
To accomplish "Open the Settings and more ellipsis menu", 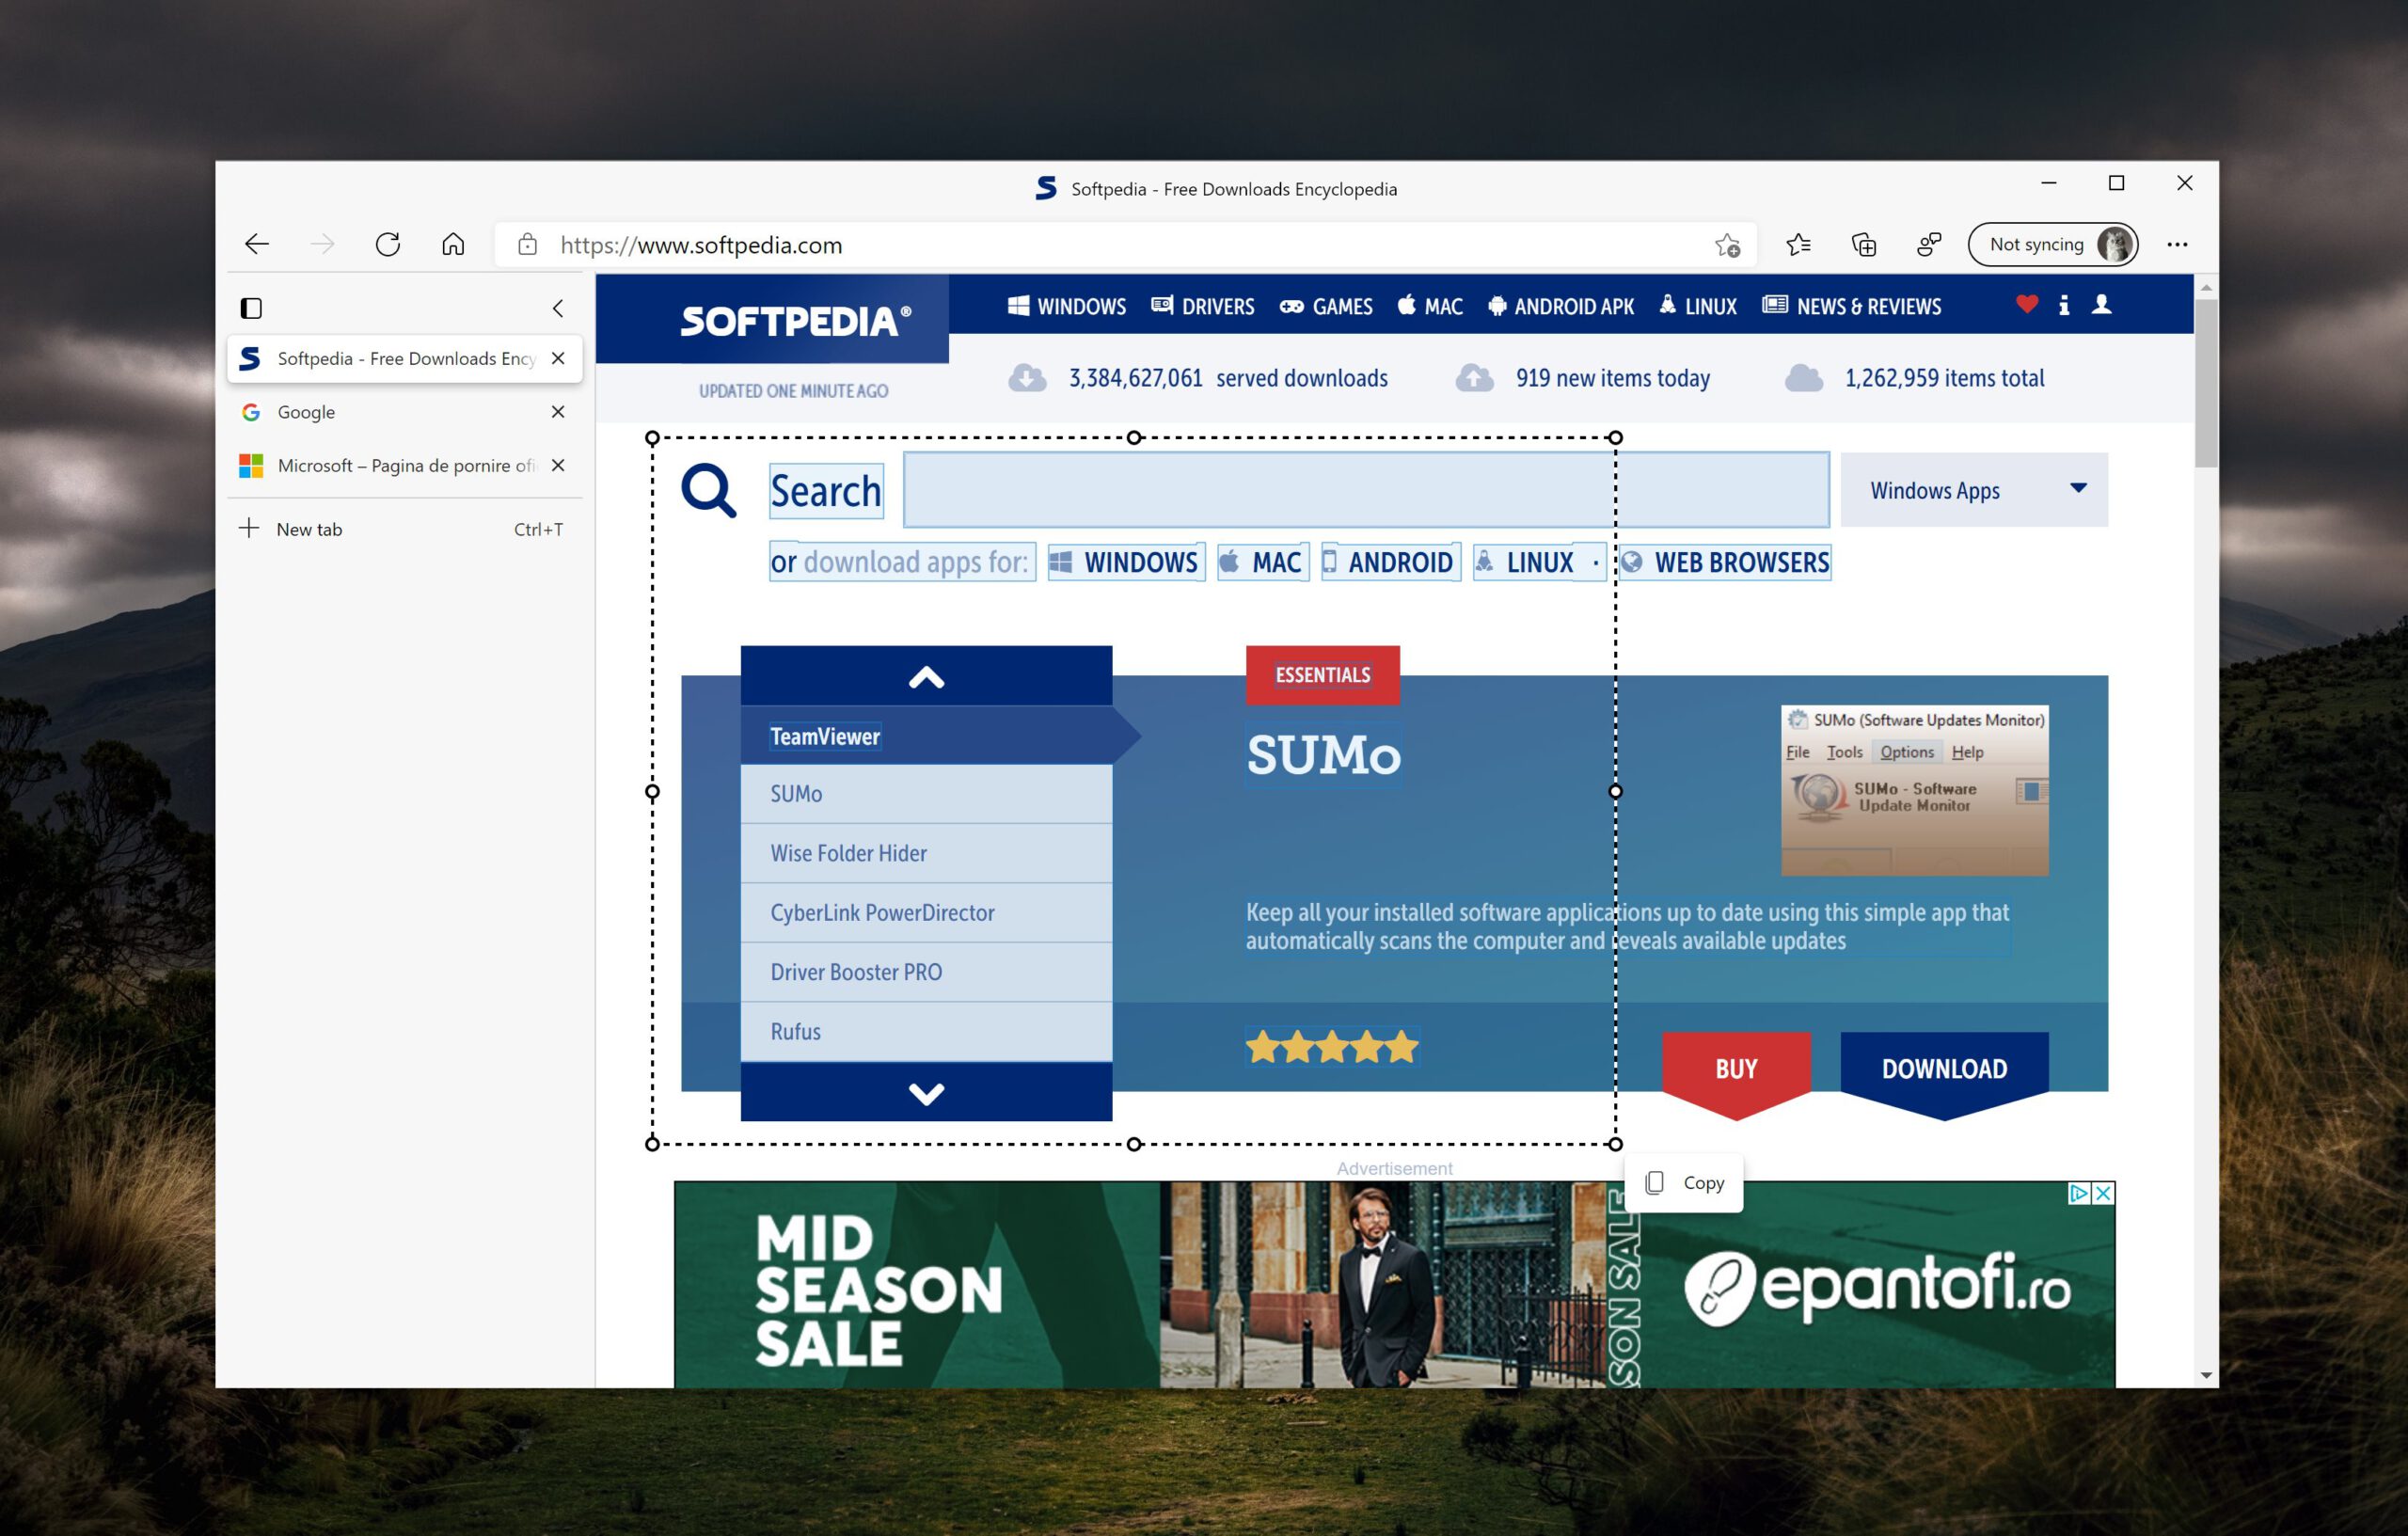I will pos(2177,245).
